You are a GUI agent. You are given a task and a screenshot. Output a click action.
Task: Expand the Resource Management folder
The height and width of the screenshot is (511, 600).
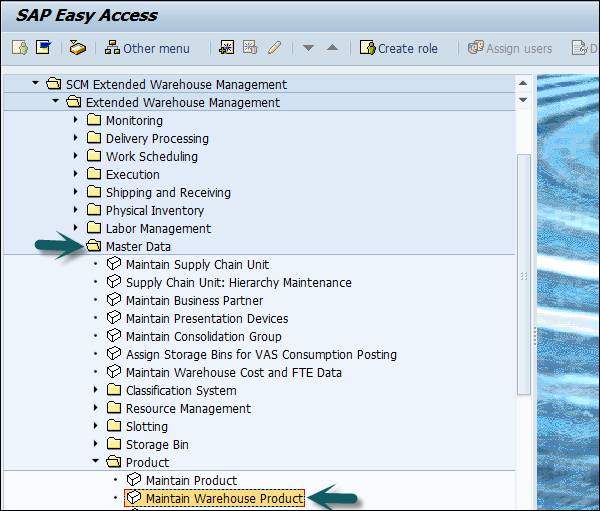pyautogui.click(x=96, y=409)
